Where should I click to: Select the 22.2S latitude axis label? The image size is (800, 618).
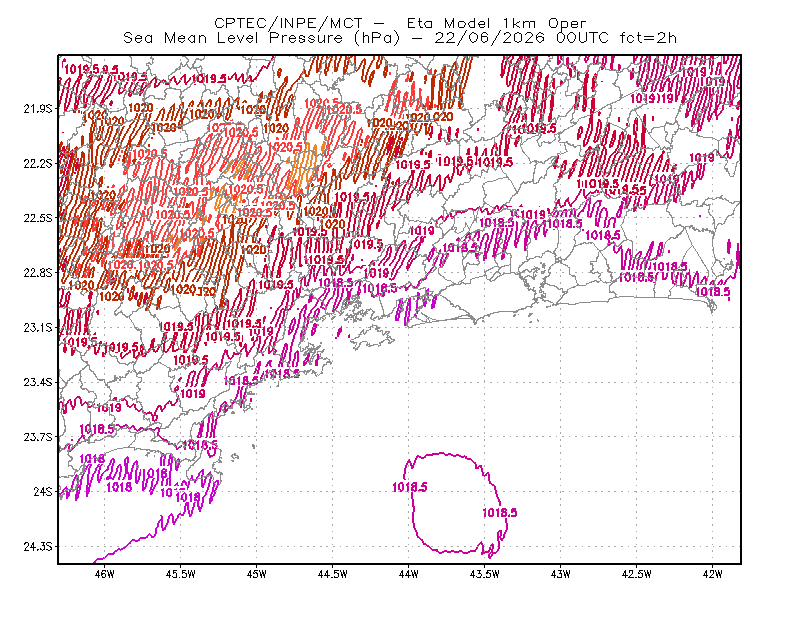pos(38,163)
